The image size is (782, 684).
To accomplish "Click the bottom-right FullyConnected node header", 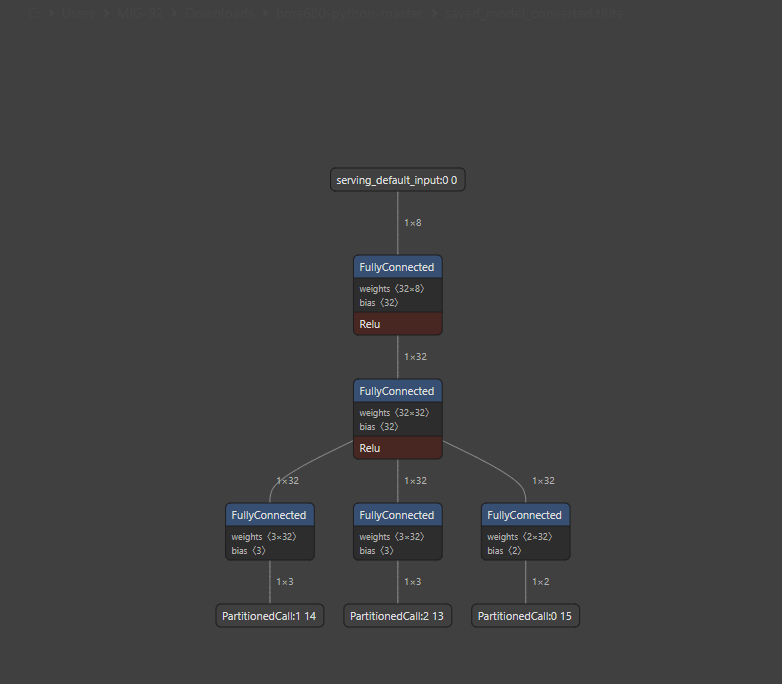I will (x=525, y=515).
